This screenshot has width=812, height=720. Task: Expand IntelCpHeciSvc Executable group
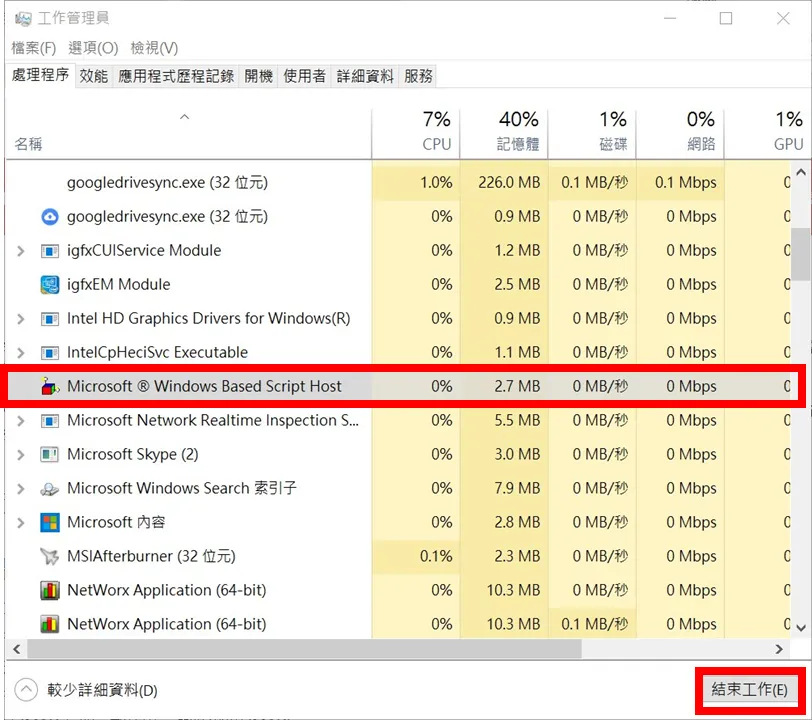click(21, 353)
